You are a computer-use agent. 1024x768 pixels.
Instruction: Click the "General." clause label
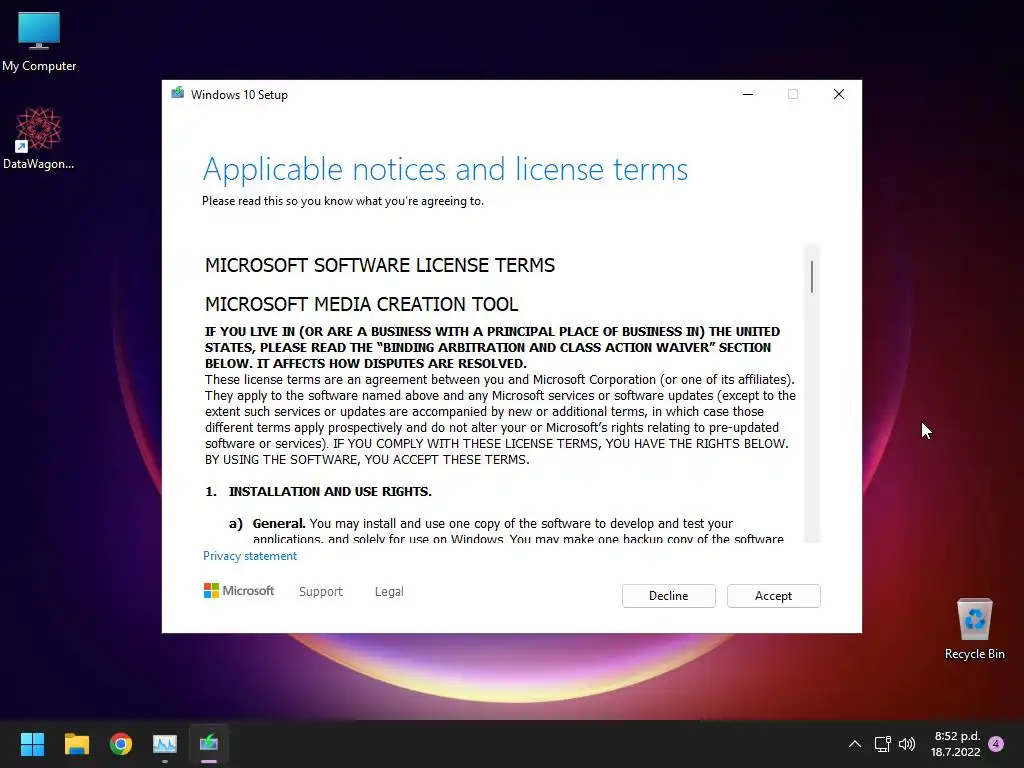tap(279, 524)
